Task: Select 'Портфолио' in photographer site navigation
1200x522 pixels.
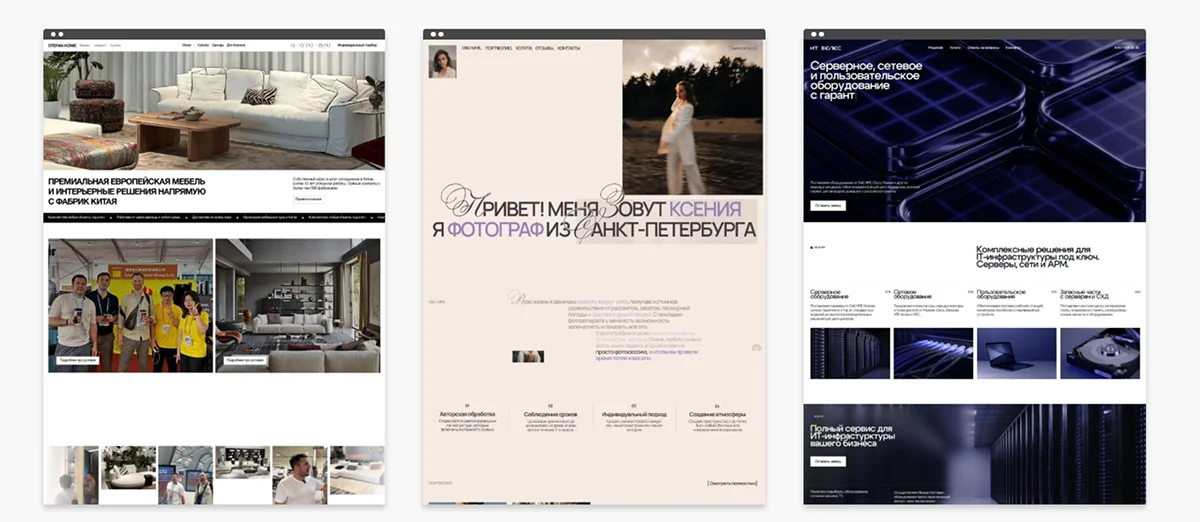Action: (500, 47)
